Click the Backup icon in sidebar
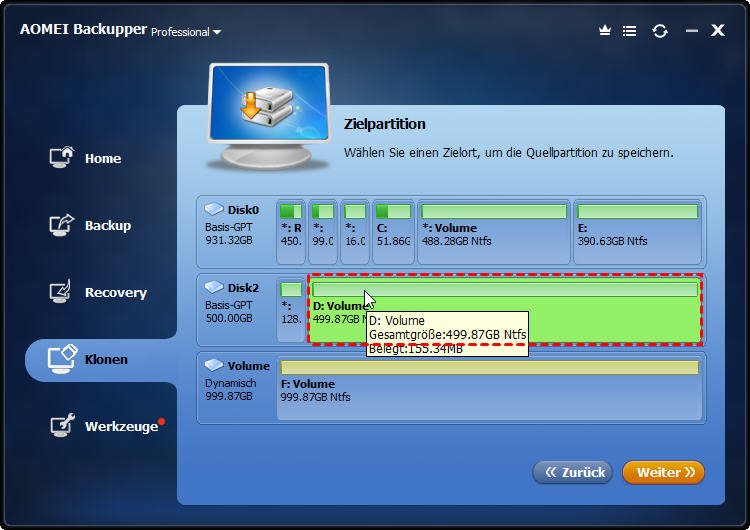The height and width of the screenshot is (530, 750). pyautogui.click(x=62, y=224)
